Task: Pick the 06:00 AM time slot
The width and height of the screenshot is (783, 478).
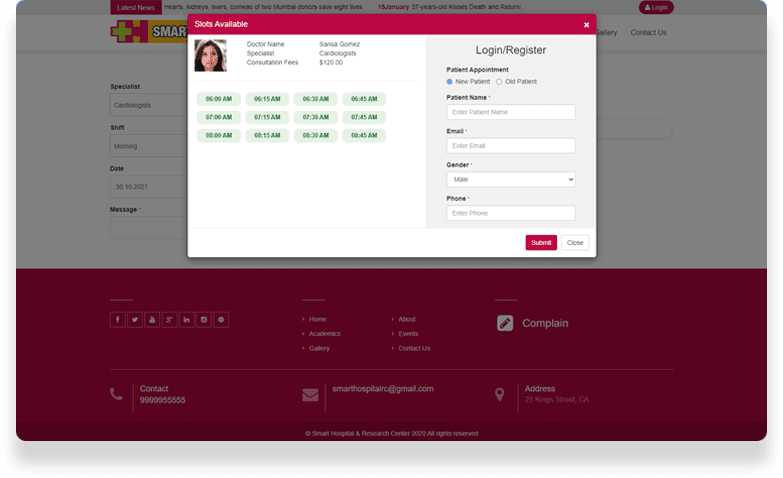Action: point(219,99)
